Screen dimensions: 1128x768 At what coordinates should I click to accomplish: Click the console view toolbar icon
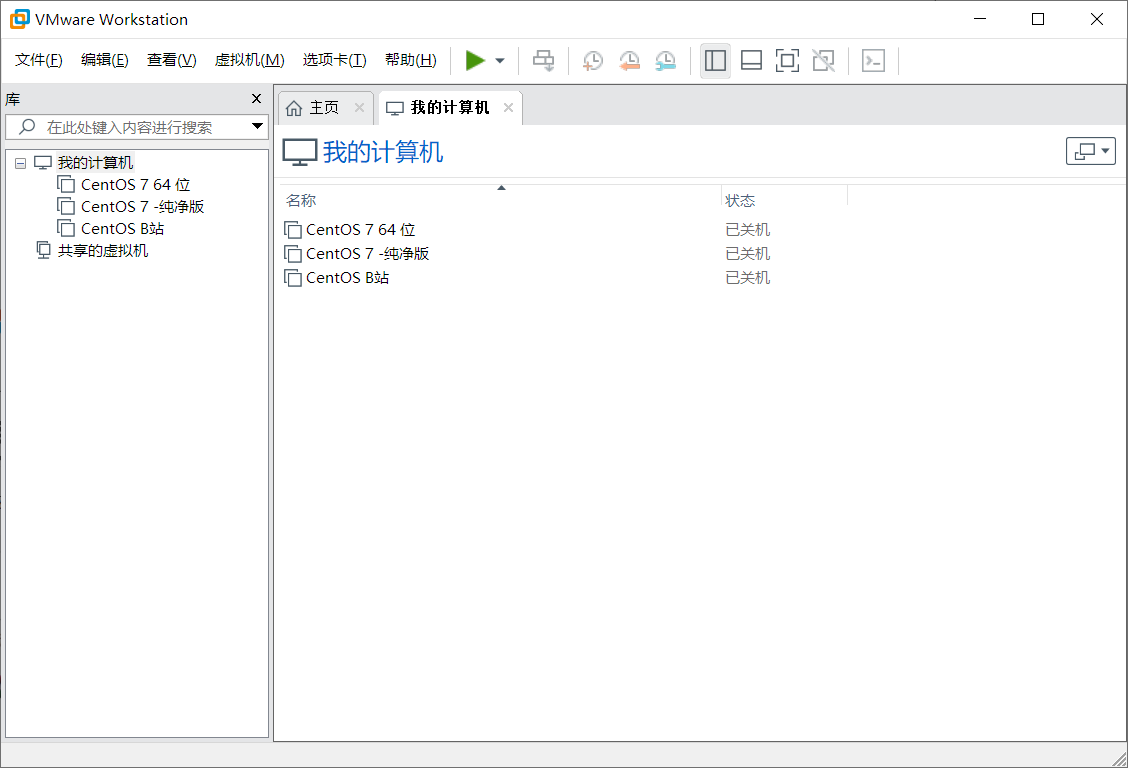(873, 60)
